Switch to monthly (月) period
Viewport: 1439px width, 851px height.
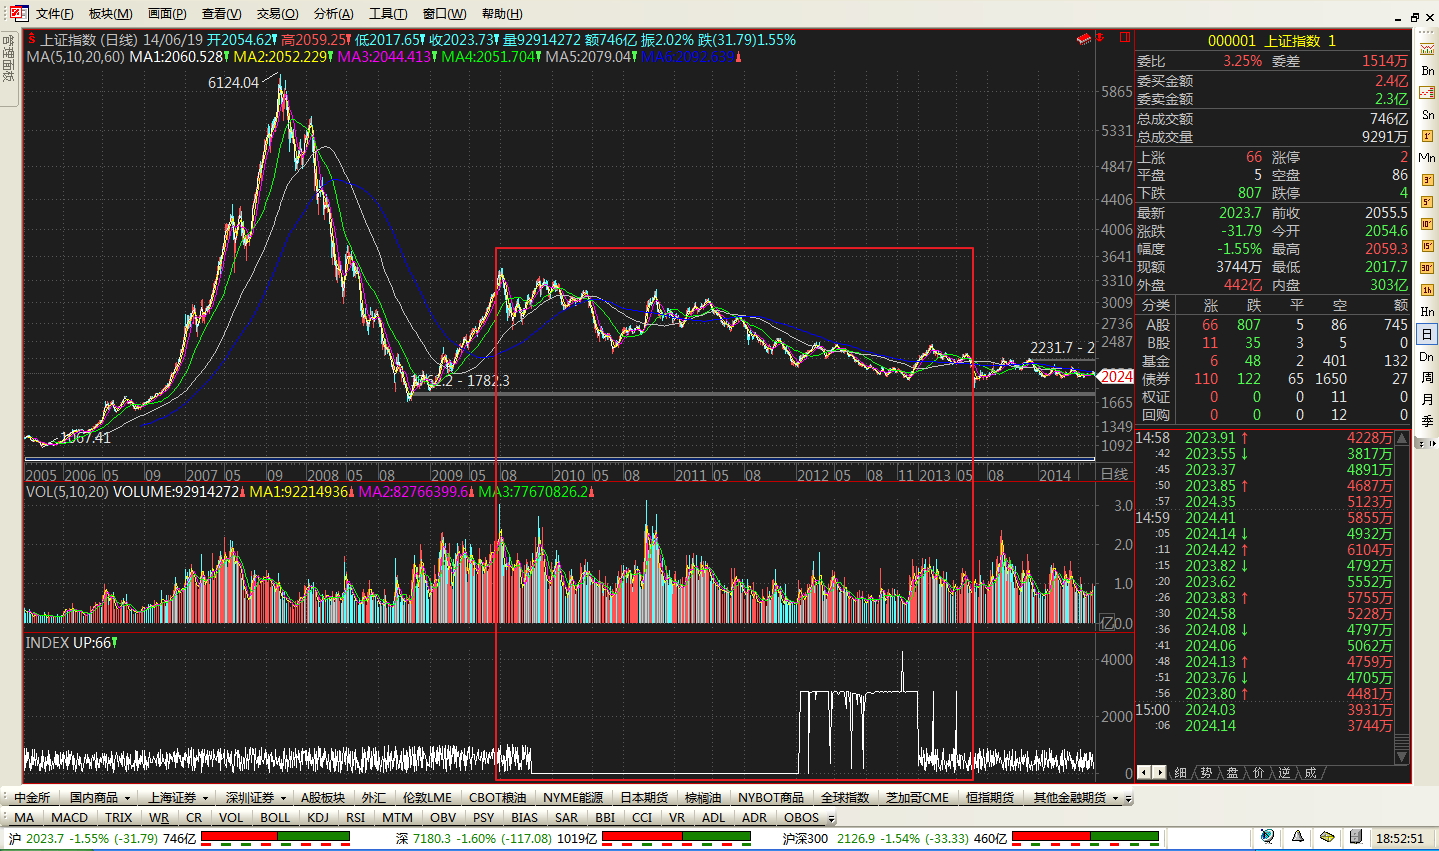click(1427, 400)
